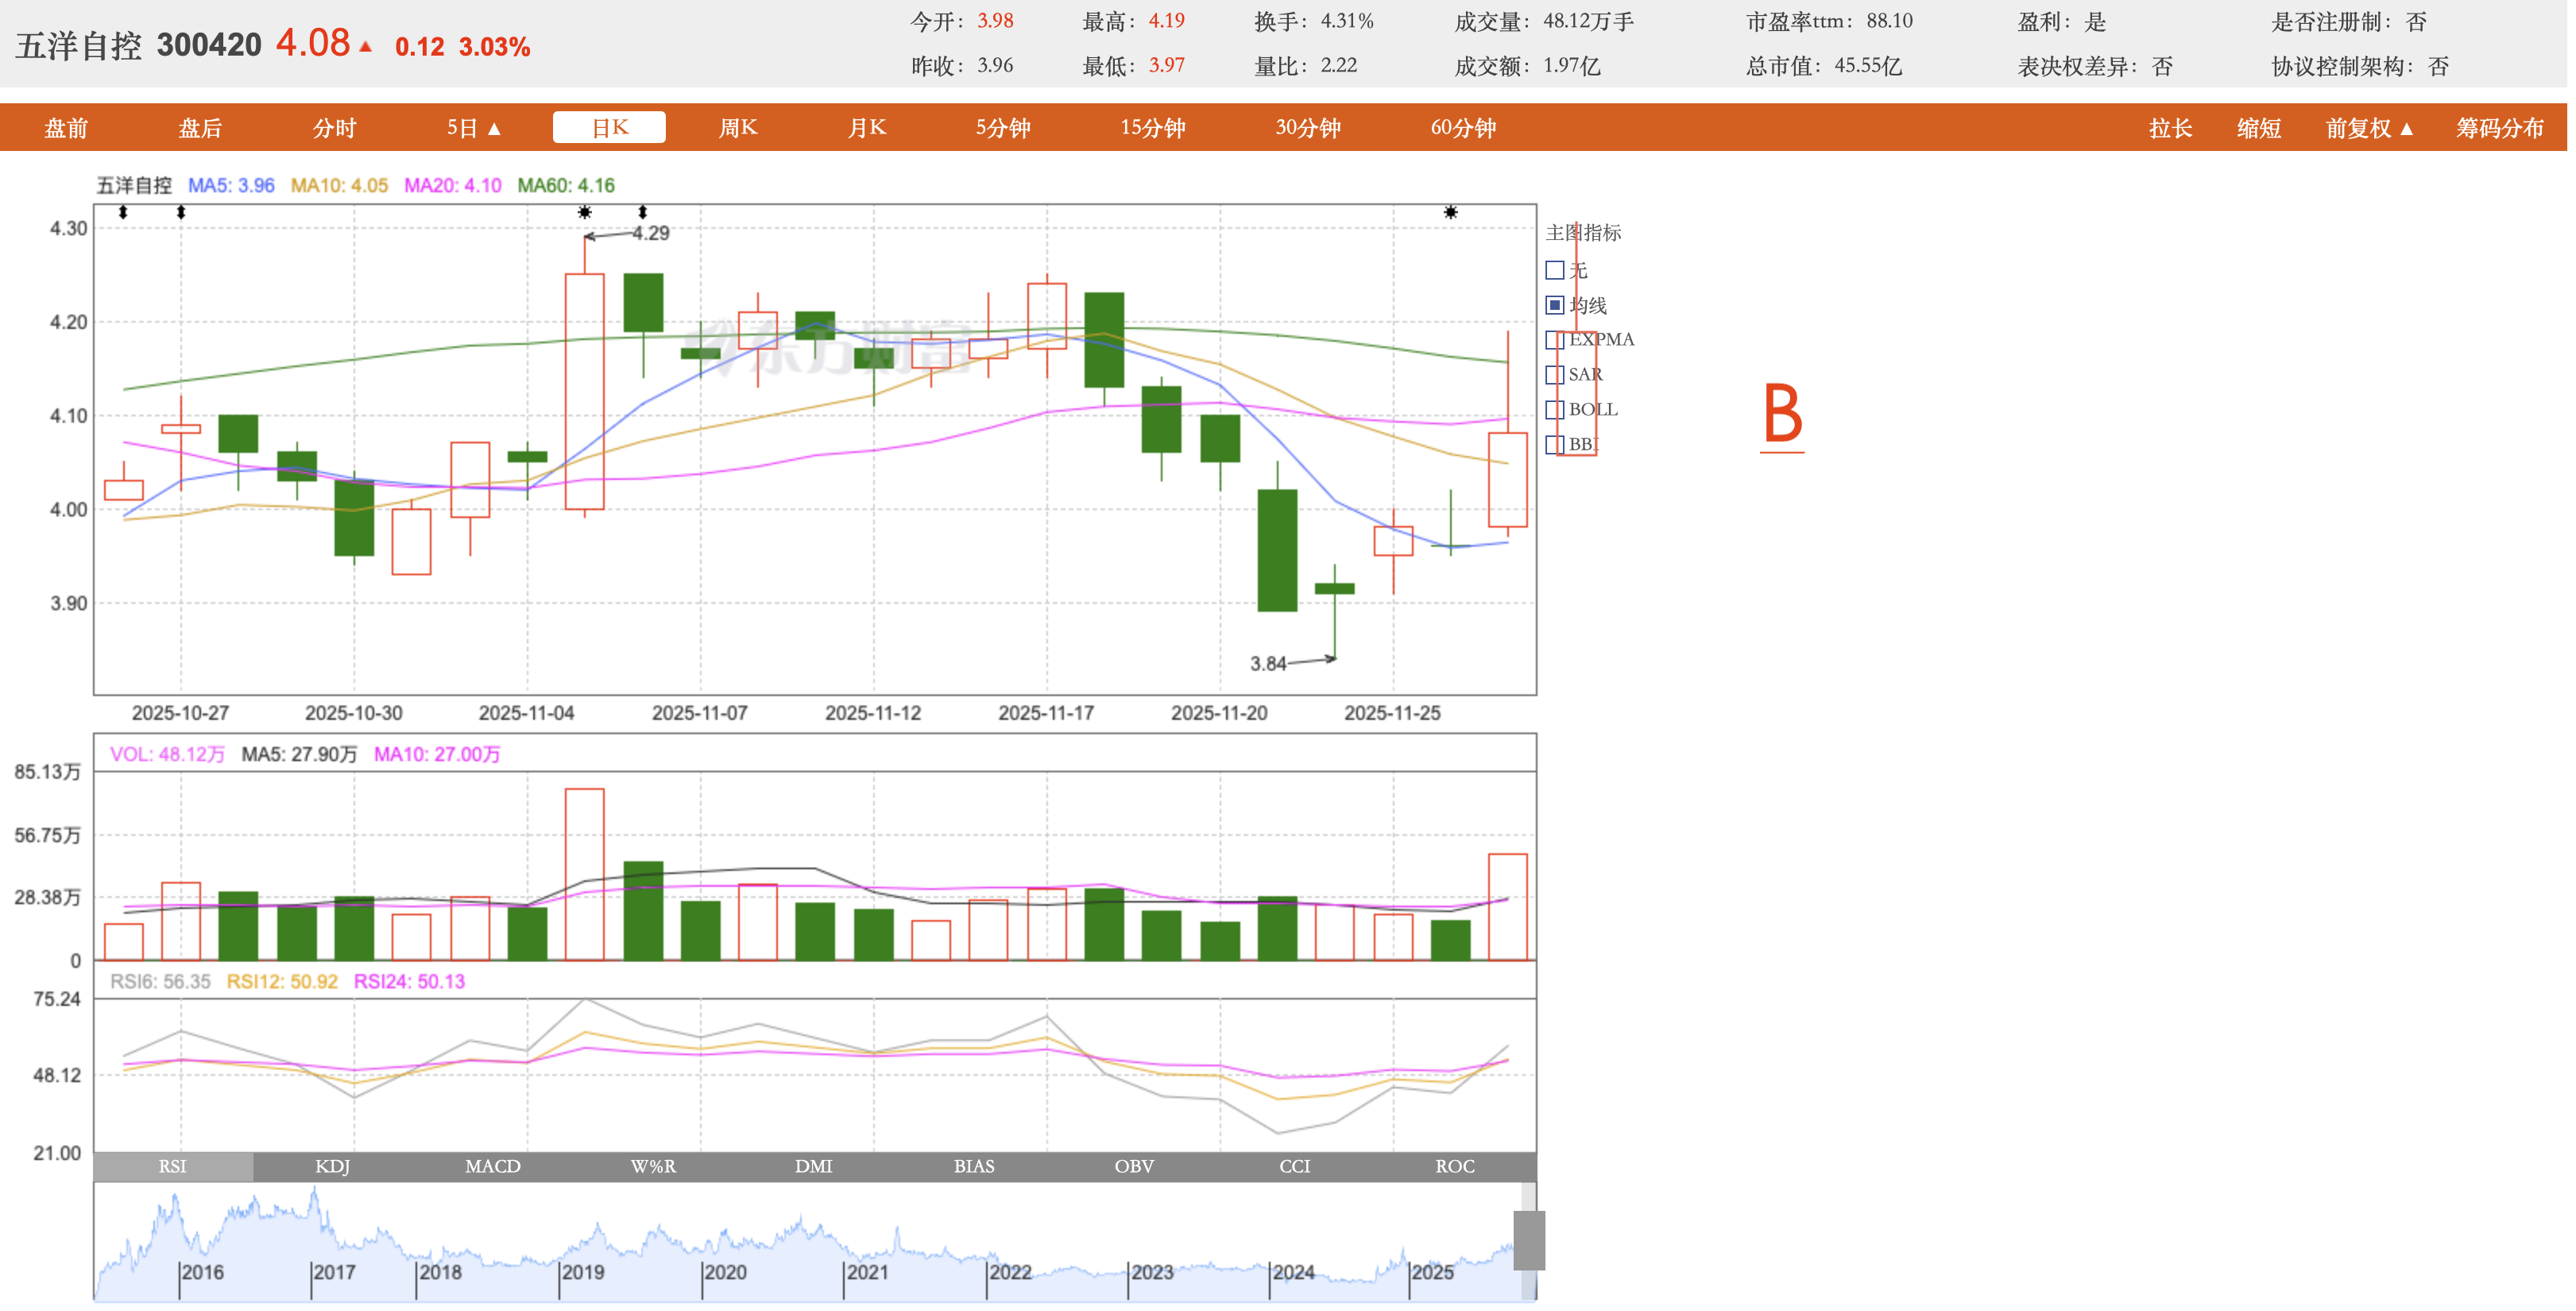Click the star marker above the 4.29 high candle
Viewport: 2576px width, 1311px height.
click(585, 212)
